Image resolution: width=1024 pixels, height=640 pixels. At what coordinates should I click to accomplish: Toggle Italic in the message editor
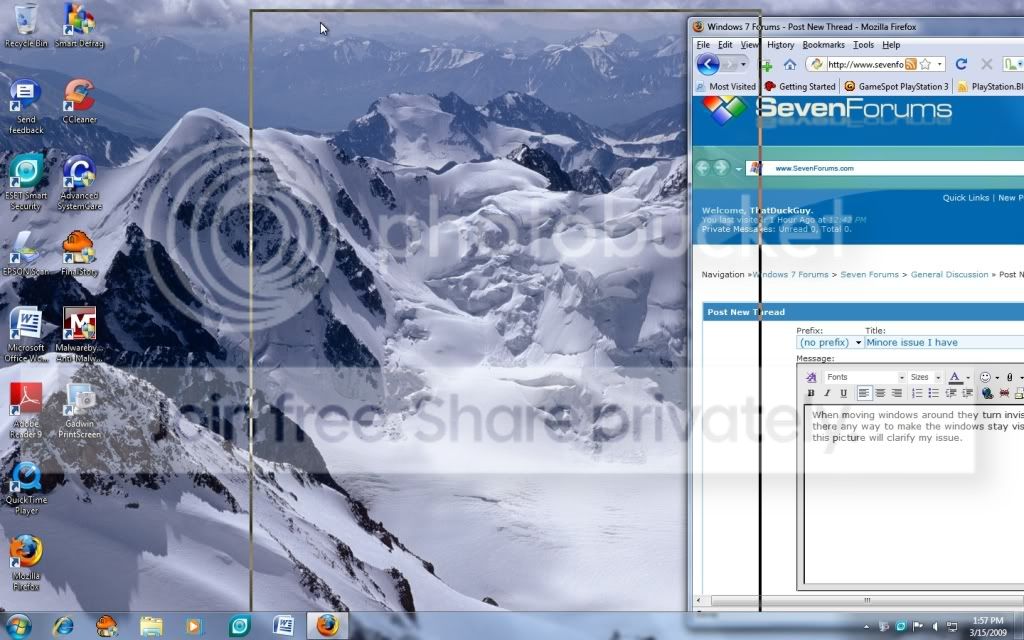coord(827,393)
